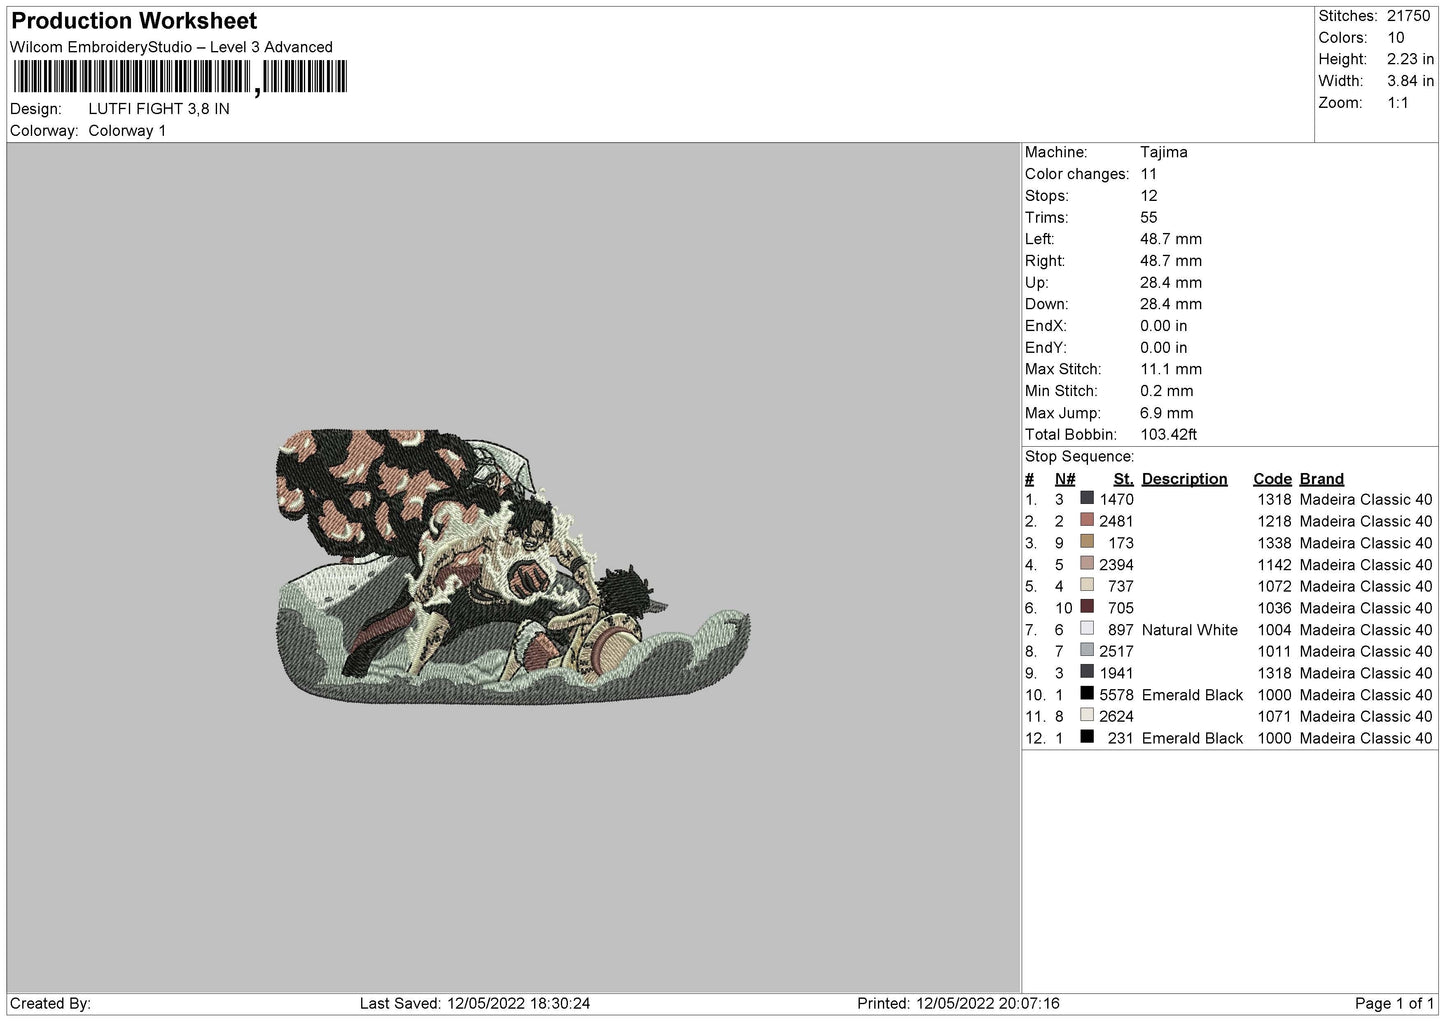Click the Production Worksheet title
Image resolution: width=1445 pixels, height=1021 pixels.
coord(134,21)
